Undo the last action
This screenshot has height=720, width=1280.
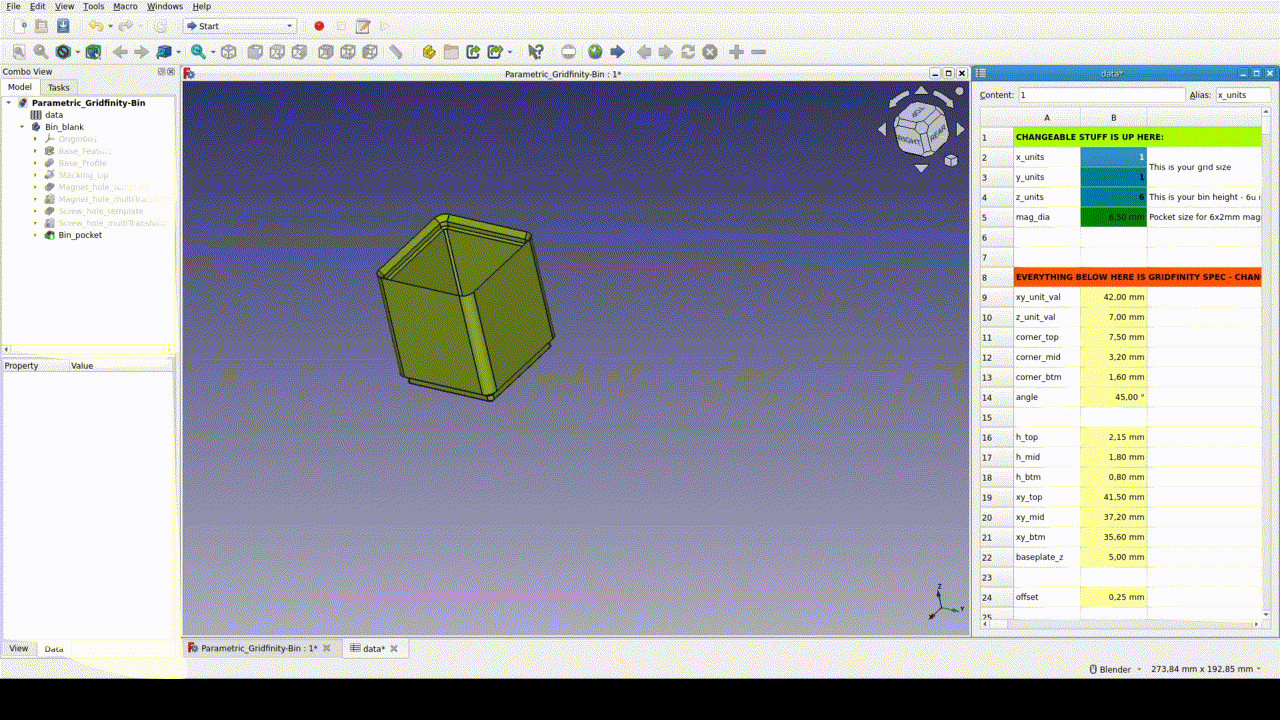pyautogui.click(x=94, y=26)
